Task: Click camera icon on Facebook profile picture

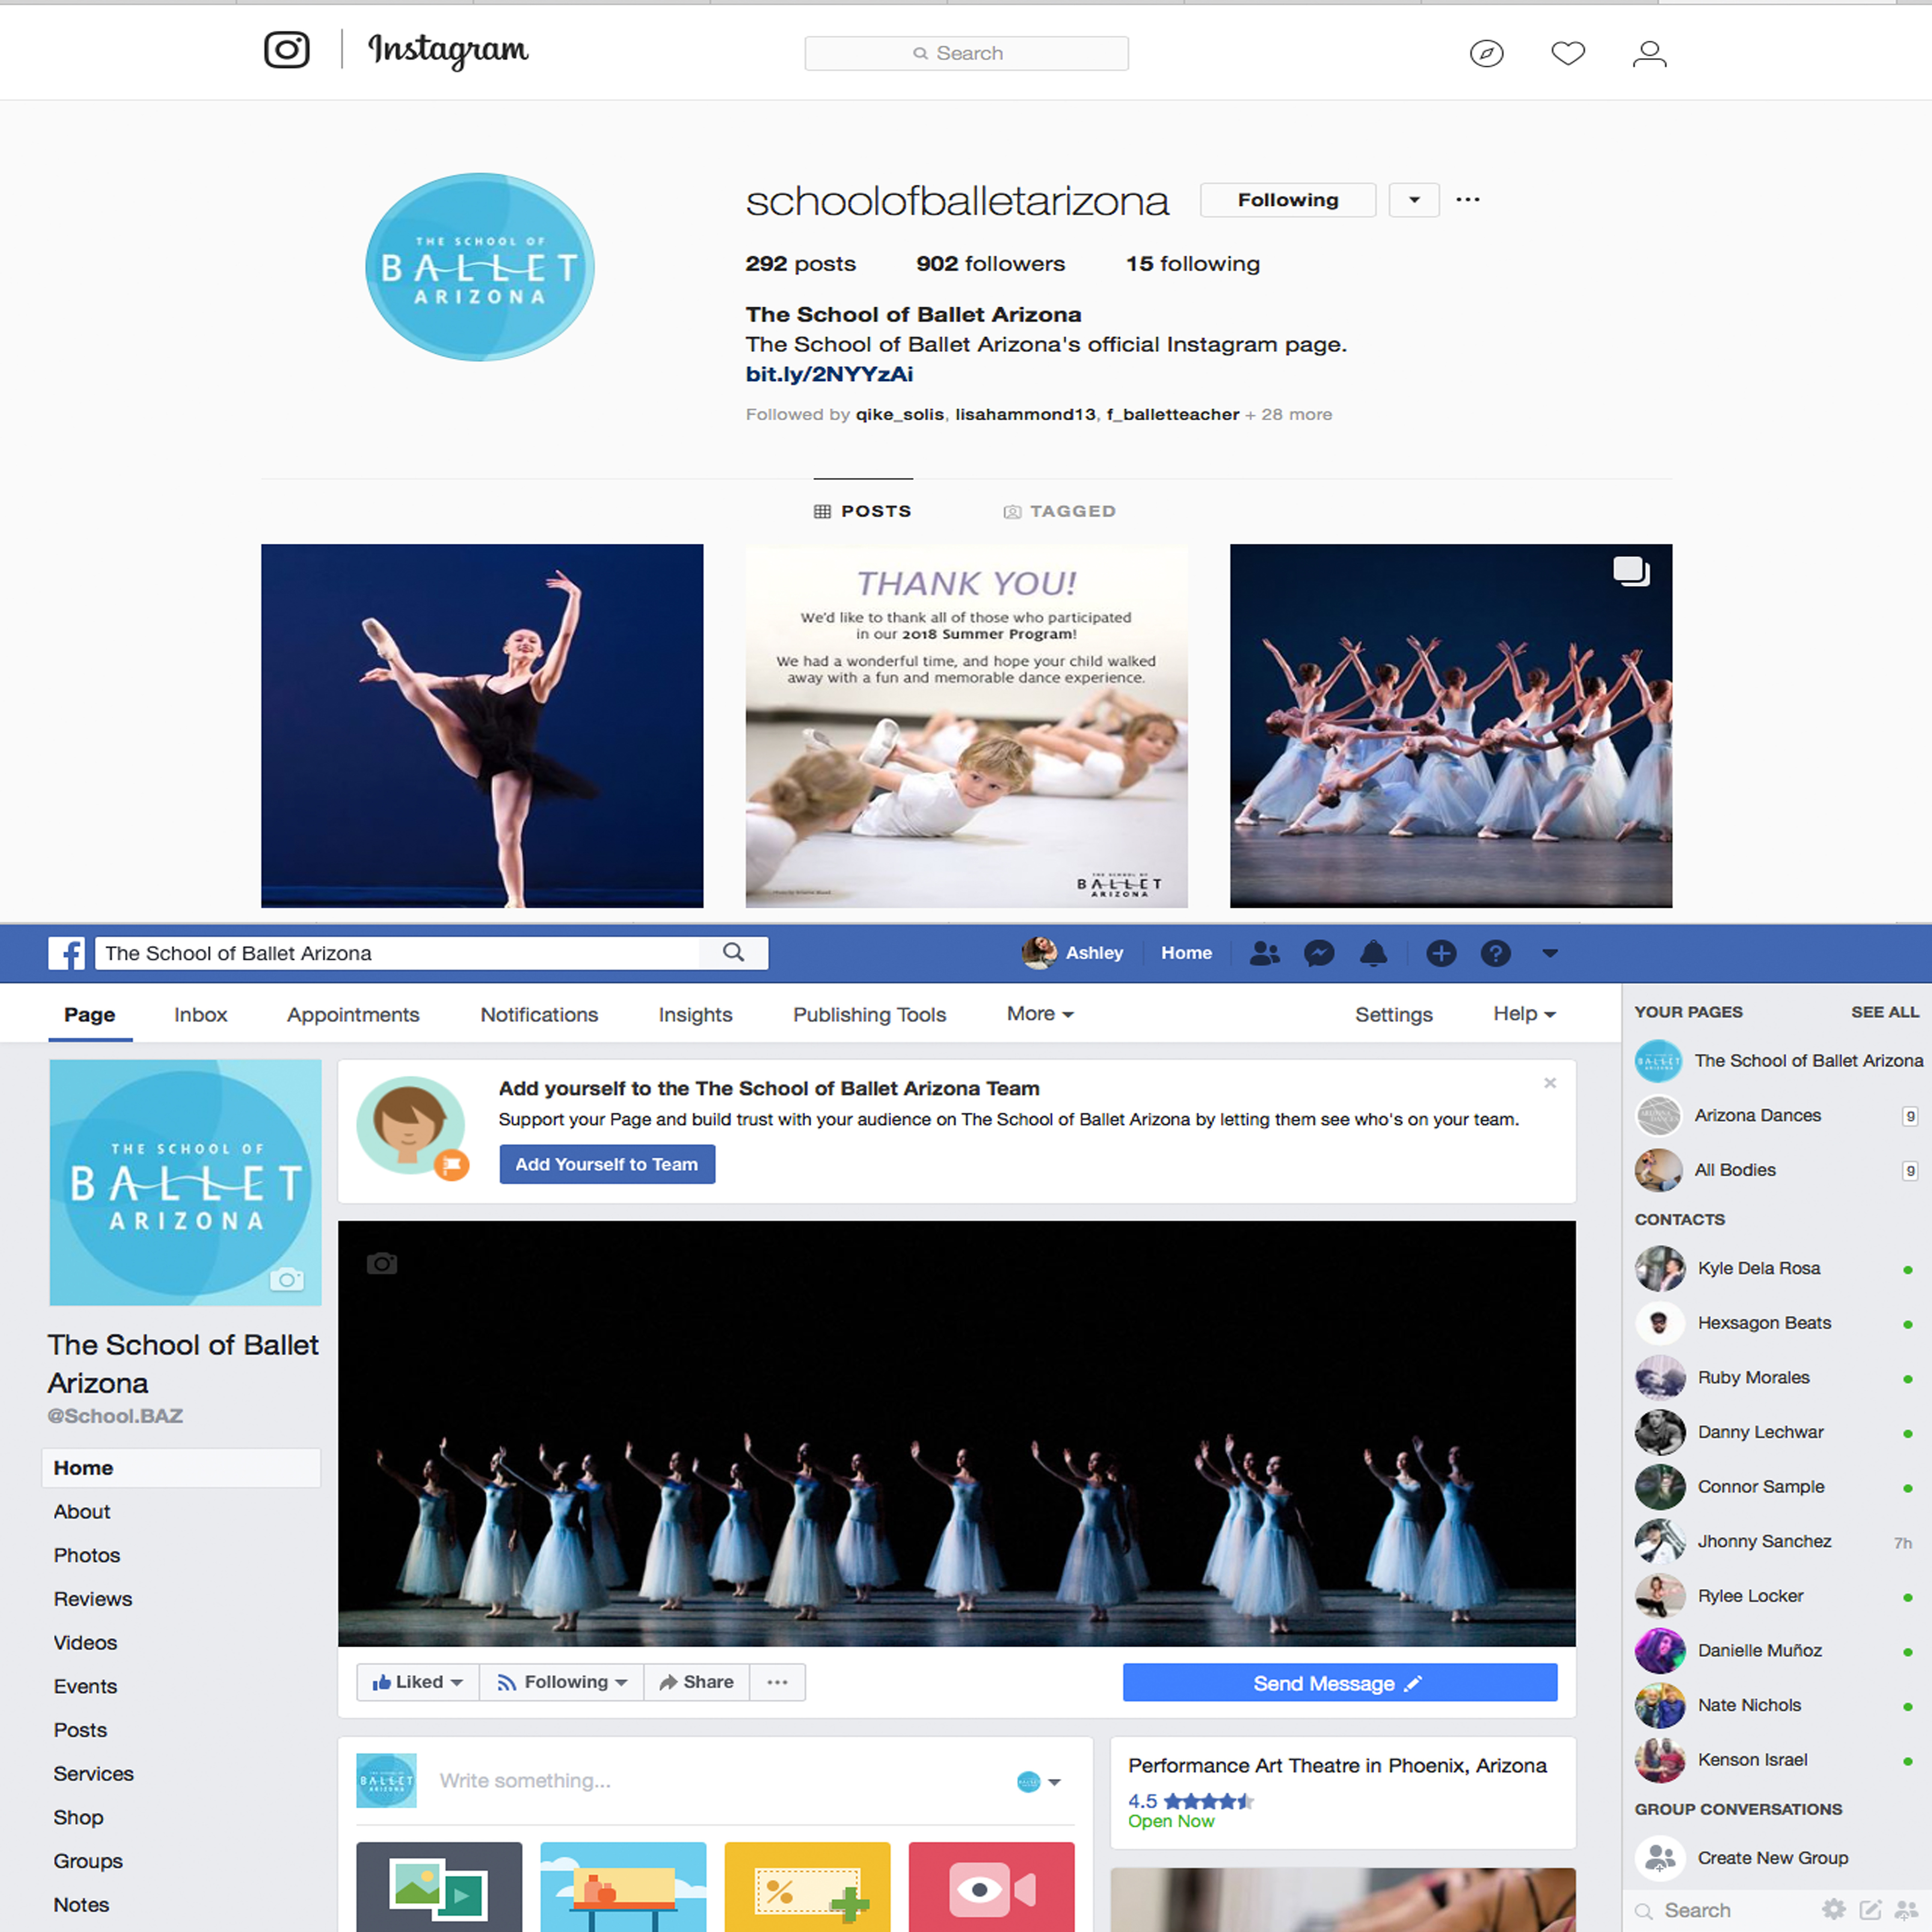Action: coord(287,1279)
